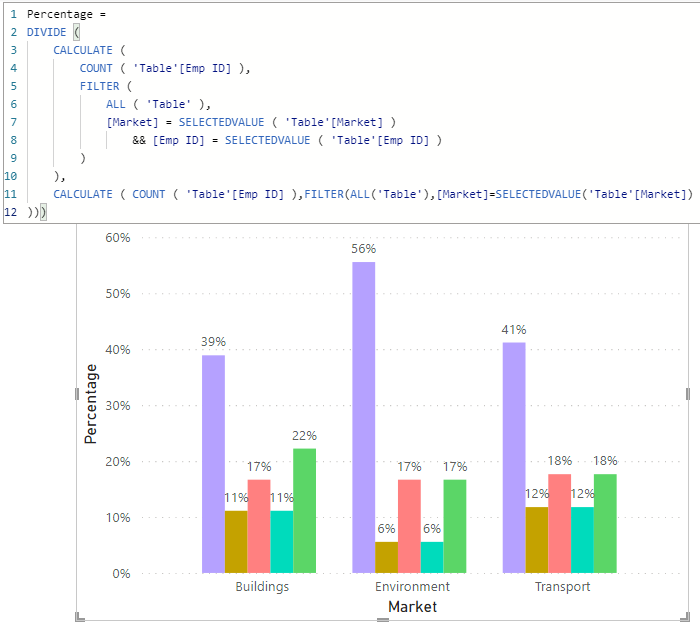Select the red Buildings bar labeled 17%

259,526
